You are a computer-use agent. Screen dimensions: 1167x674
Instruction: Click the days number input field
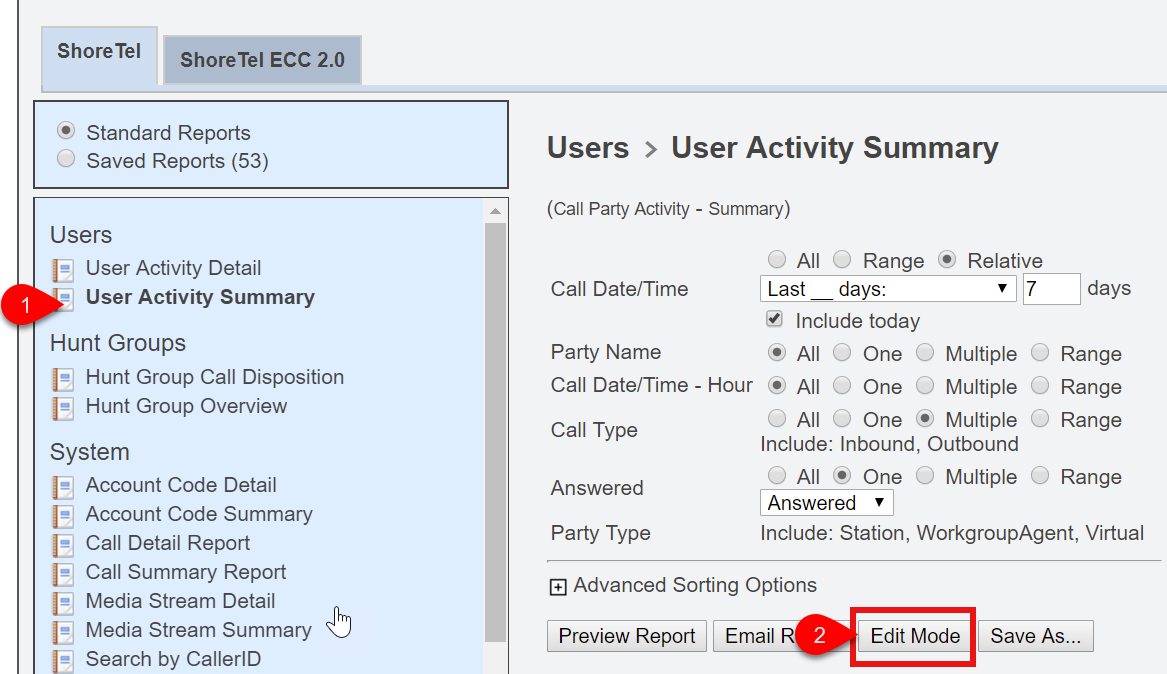1051,289
